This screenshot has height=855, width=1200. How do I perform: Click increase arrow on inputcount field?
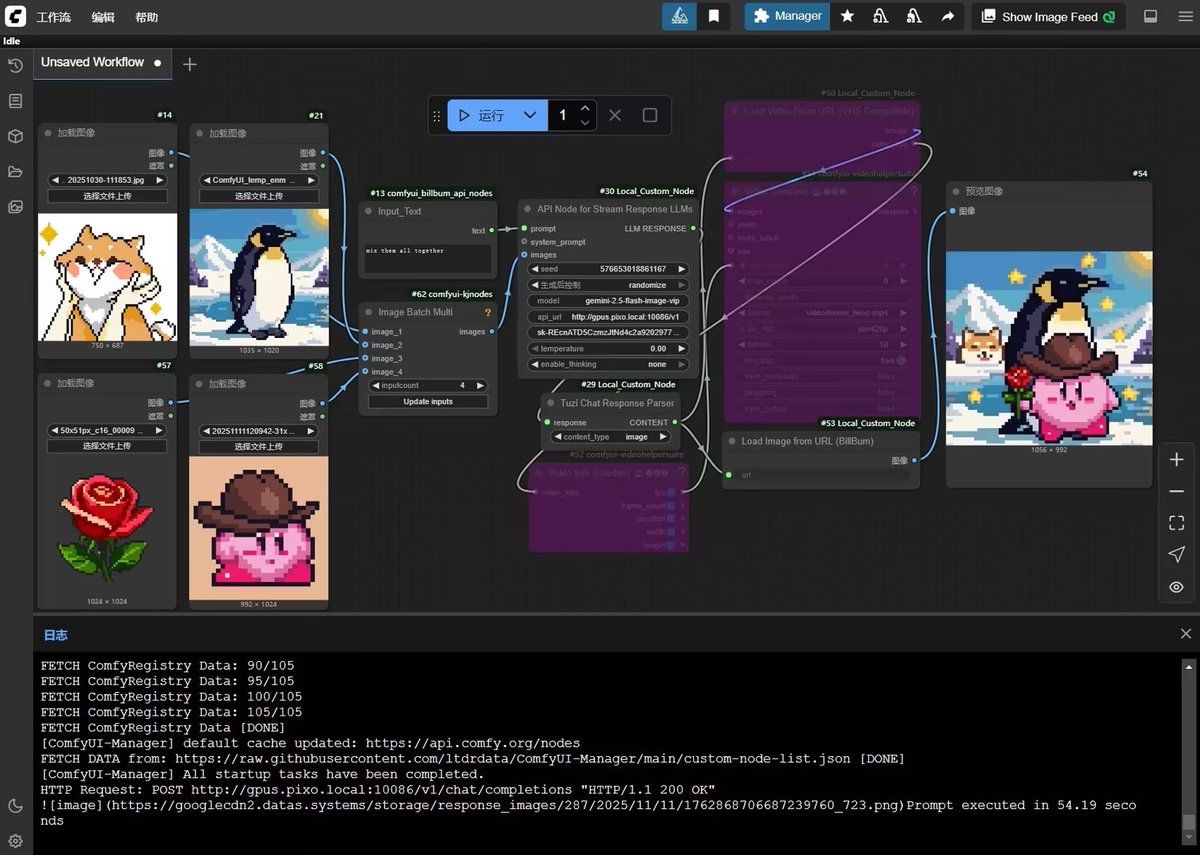pyautogui.click(x=481, y=385)
